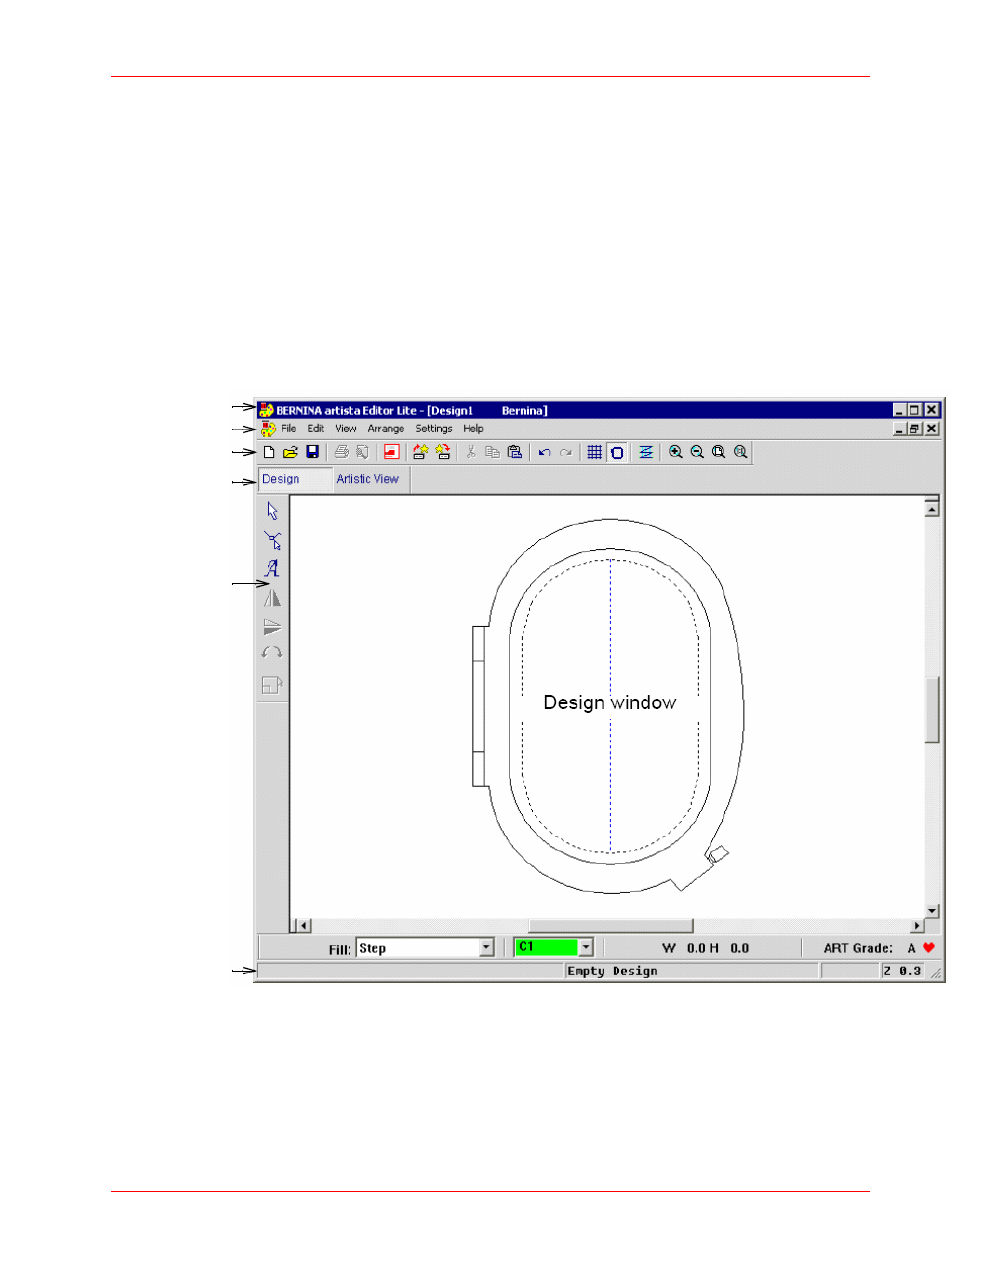Expand the Fill type Step dropdown
The height and width of the screenshot is (1270, 981).
pos(486,947)
